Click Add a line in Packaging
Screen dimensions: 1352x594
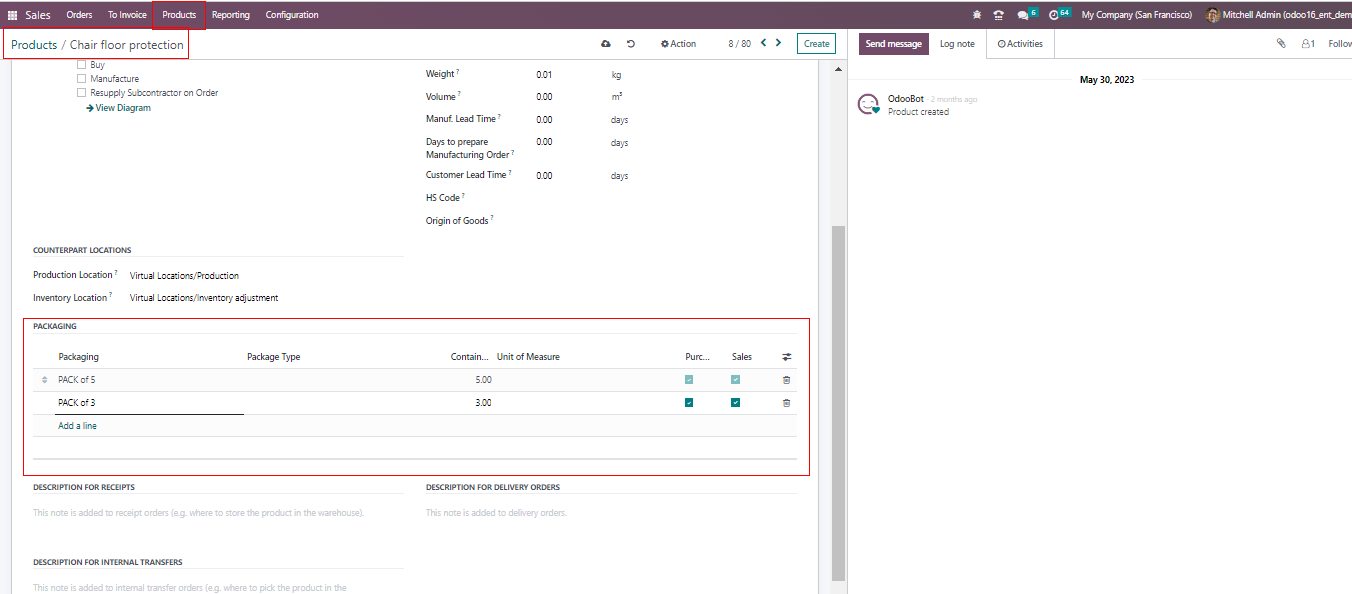pos(77,426)
